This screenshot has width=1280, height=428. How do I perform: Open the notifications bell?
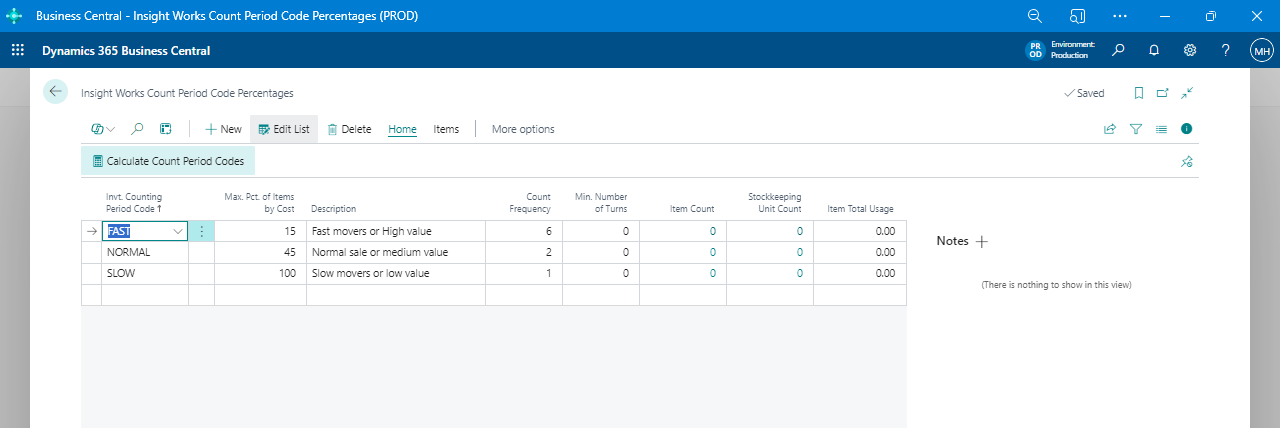coord(1154,50)
